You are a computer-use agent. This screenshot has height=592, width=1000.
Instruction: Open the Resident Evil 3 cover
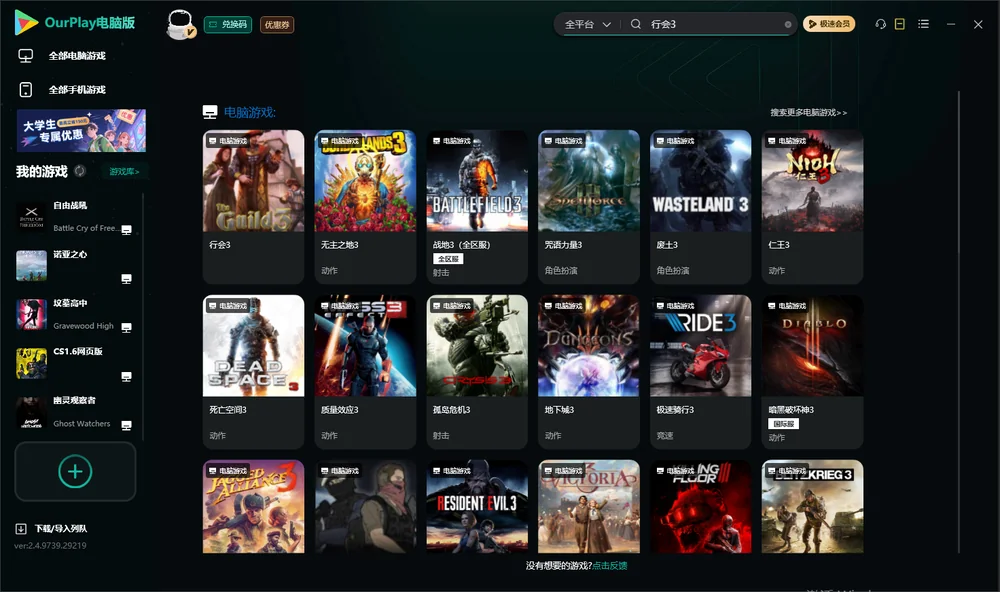coord(477,507)
